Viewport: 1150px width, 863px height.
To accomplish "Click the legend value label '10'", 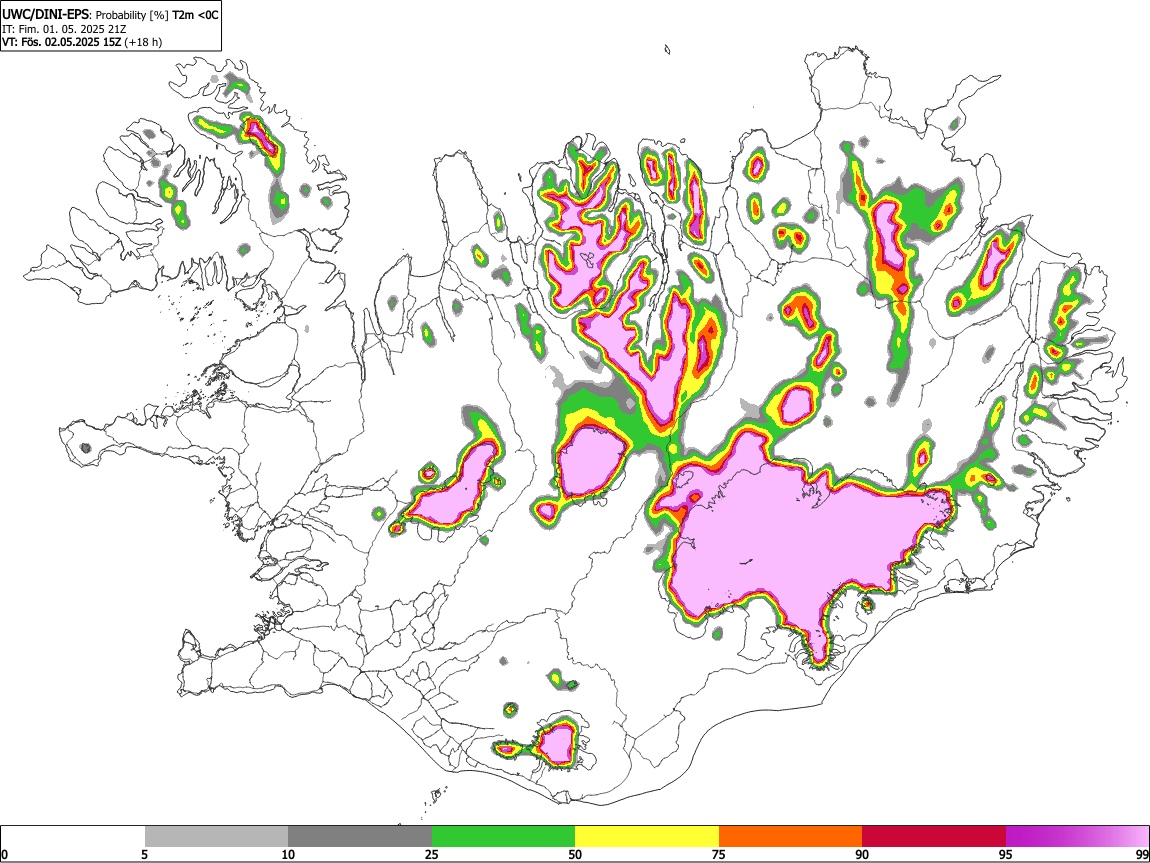I will [288, 854].
